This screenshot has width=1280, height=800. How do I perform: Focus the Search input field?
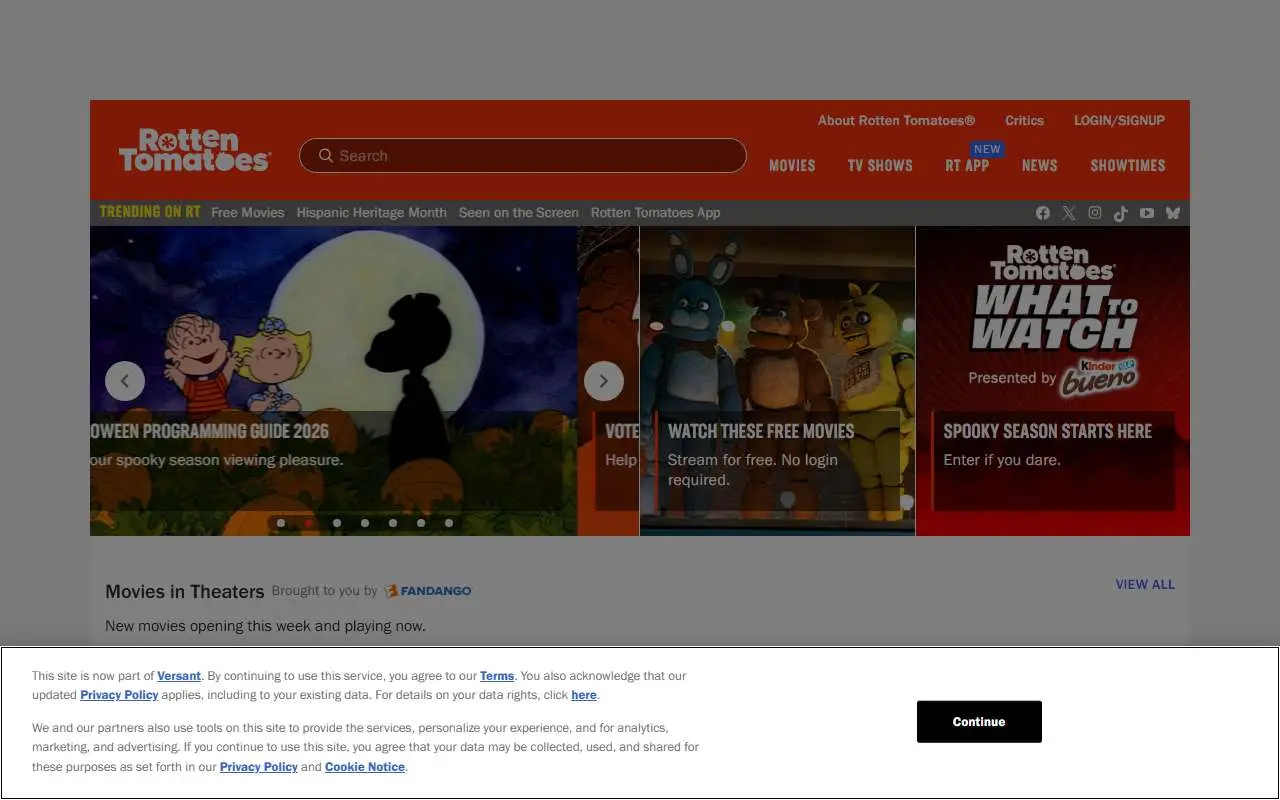click(523, 156)
